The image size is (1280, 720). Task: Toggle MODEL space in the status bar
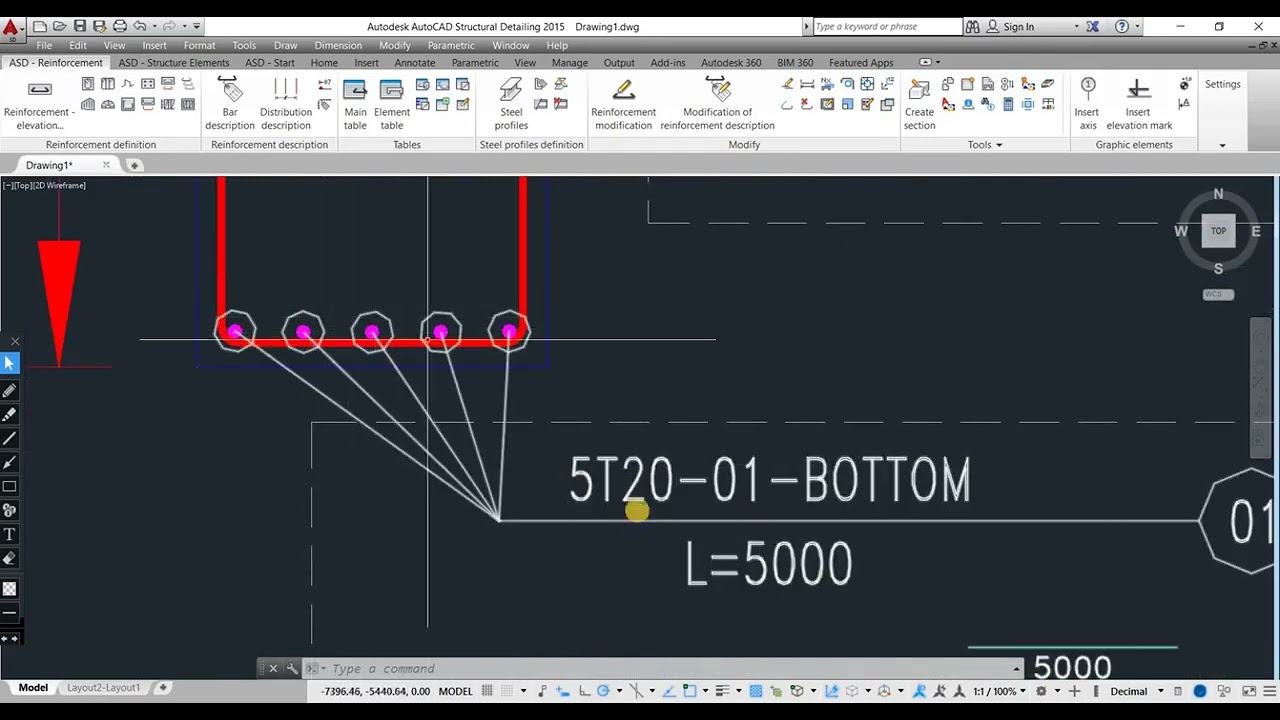click(x=455, y=691)
